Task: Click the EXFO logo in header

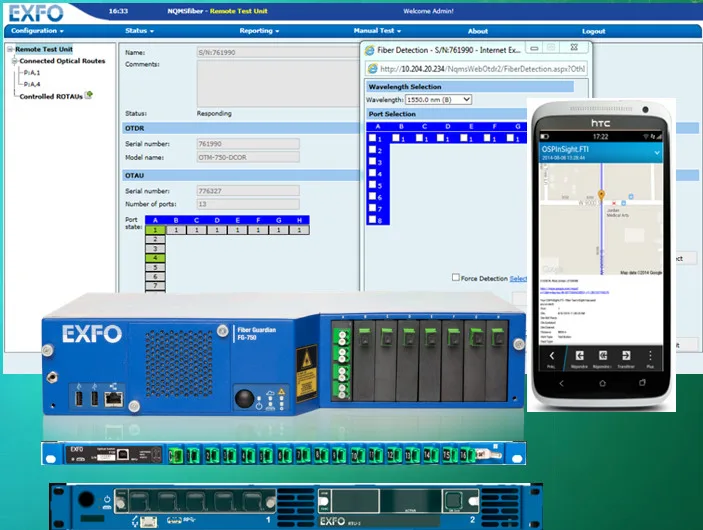Action: (36, 13)
